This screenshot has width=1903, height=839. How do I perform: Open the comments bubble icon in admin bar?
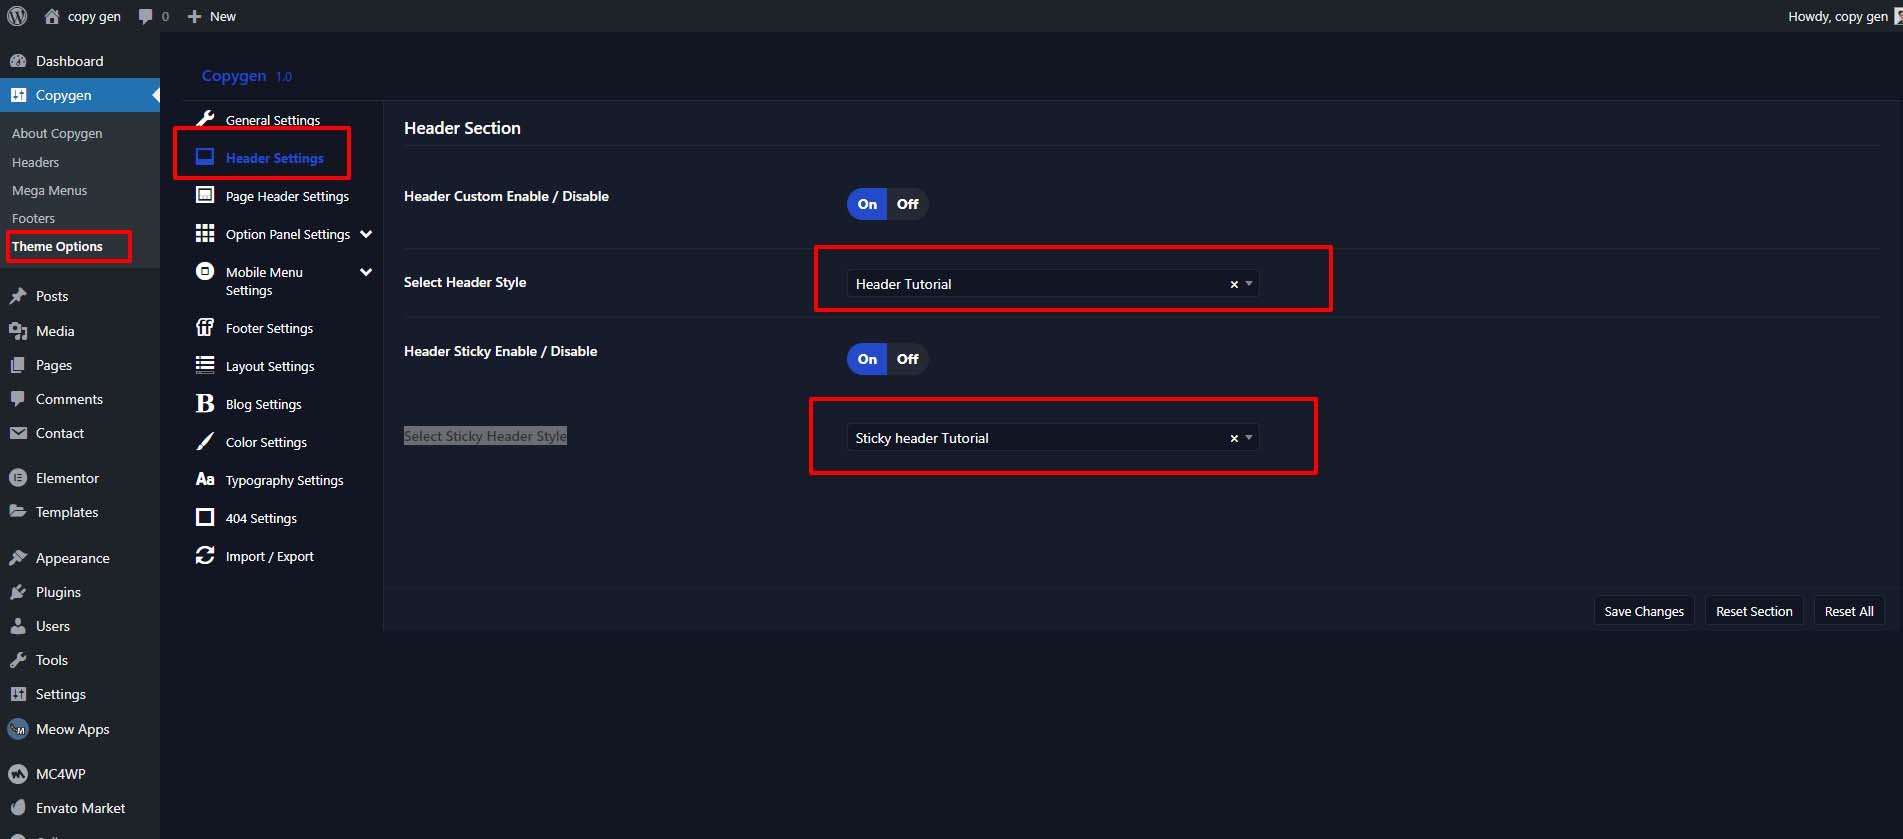point(146,16)
